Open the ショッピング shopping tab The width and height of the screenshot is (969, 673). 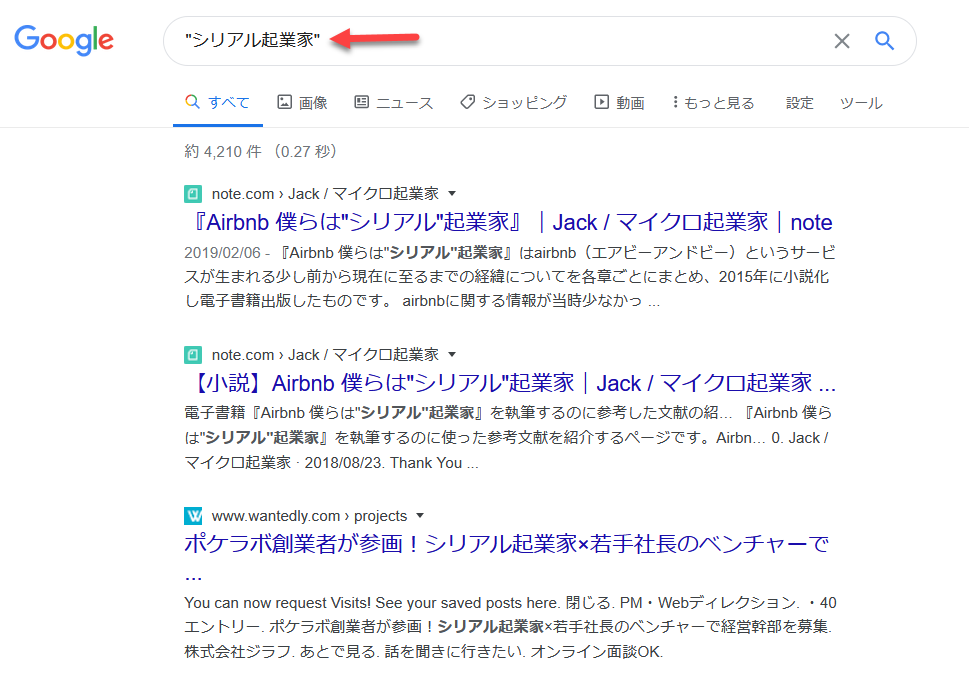(x=513, y=103)
